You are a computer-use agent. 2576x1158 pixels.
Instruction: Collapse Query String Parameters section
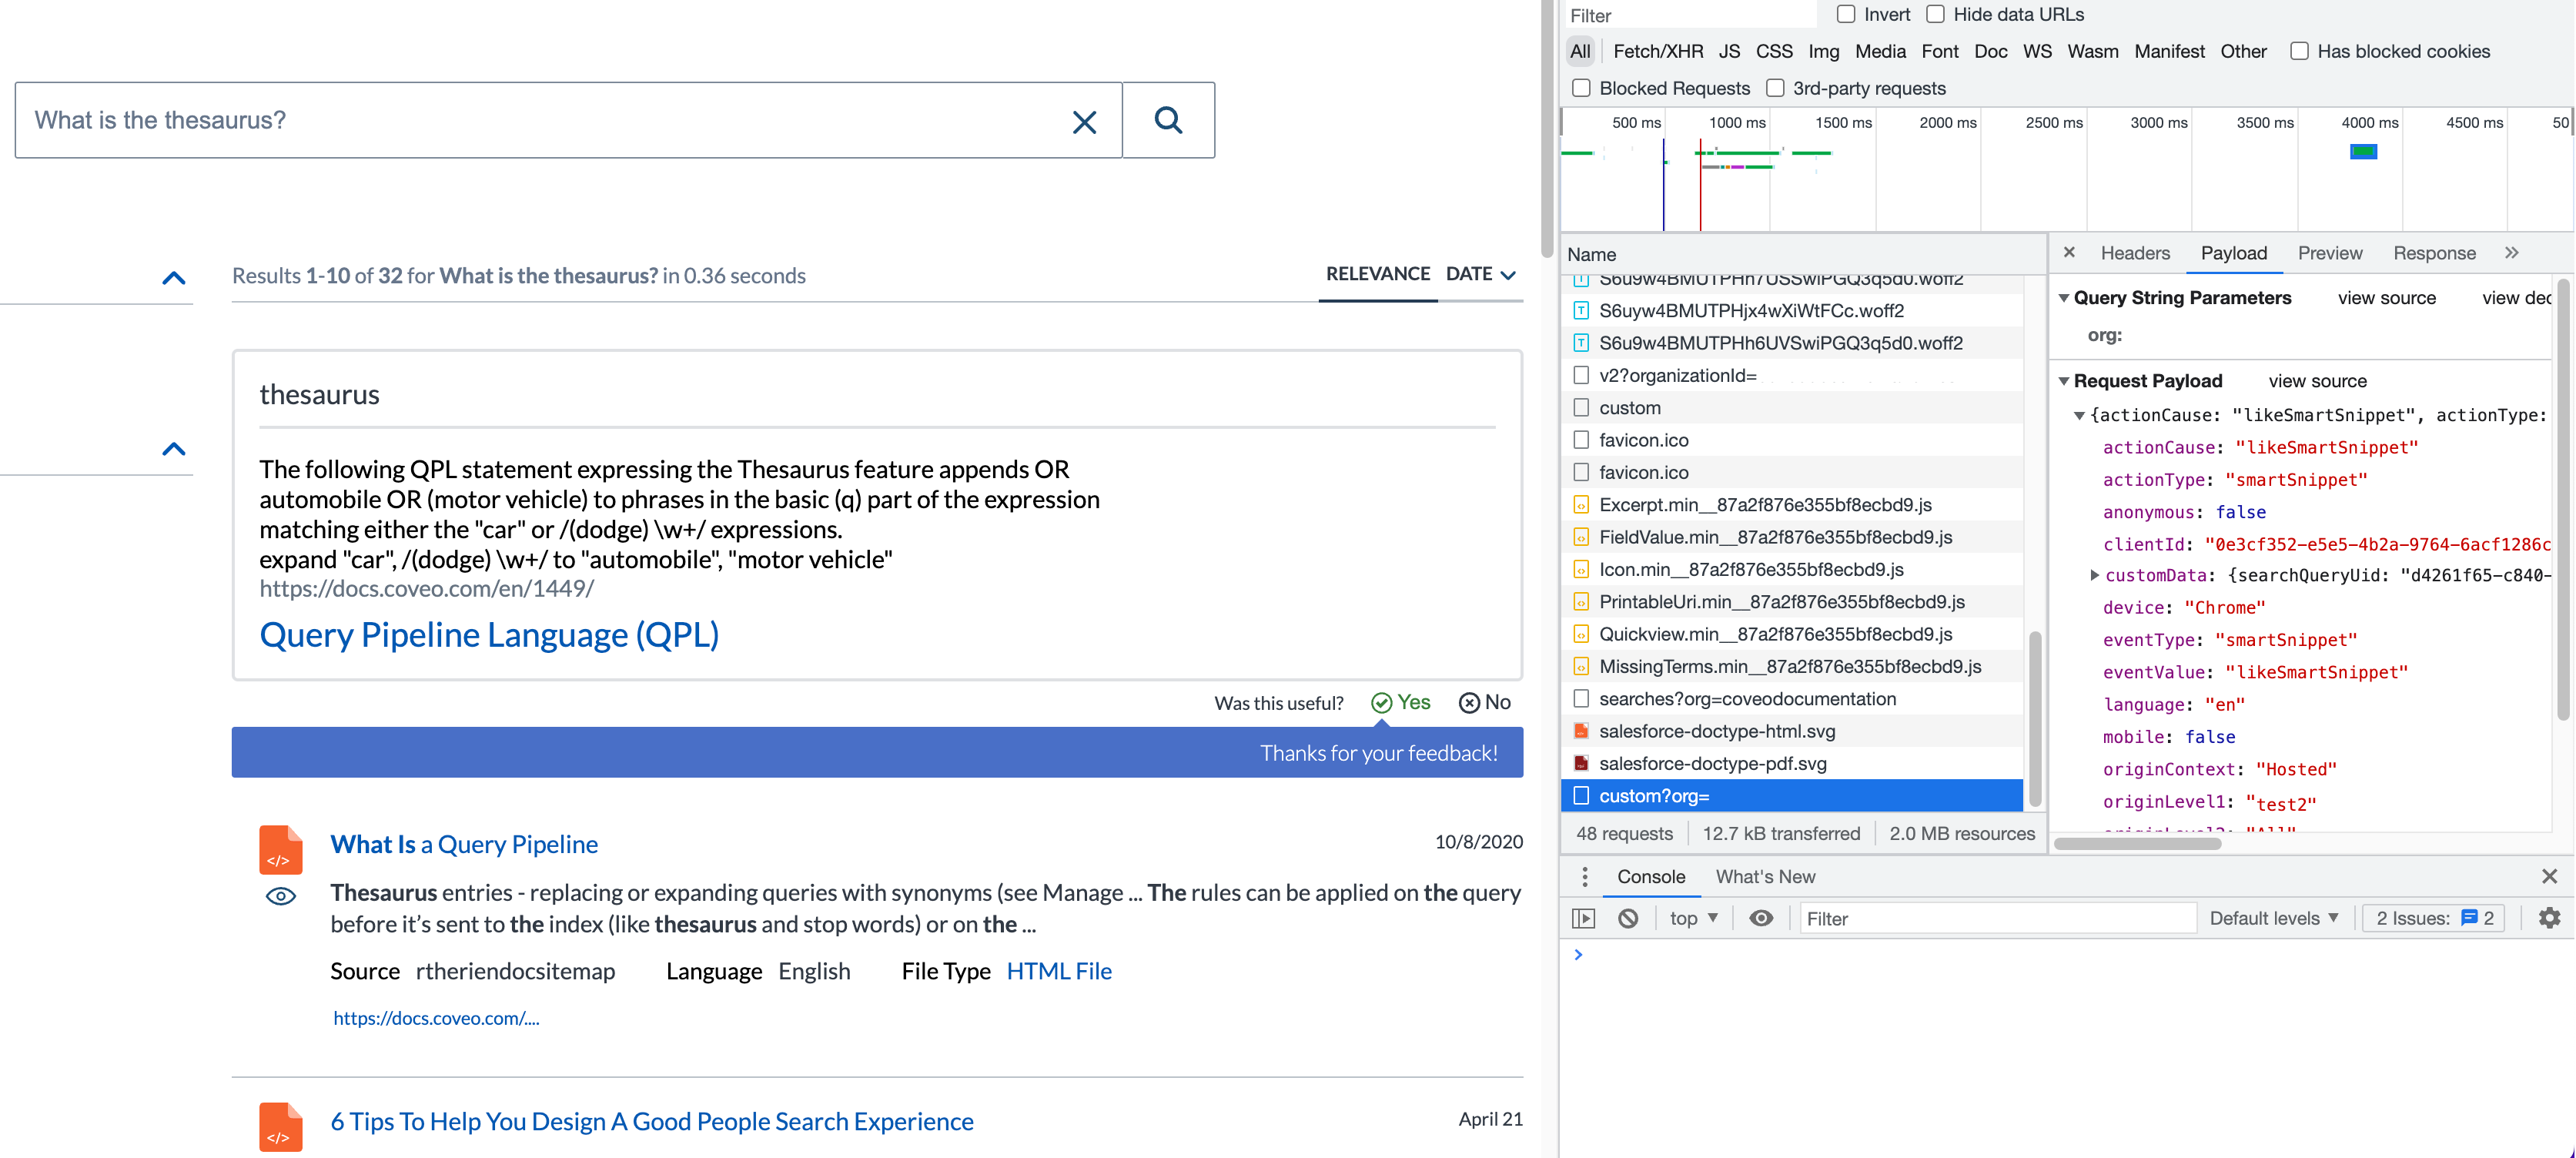2063,298
